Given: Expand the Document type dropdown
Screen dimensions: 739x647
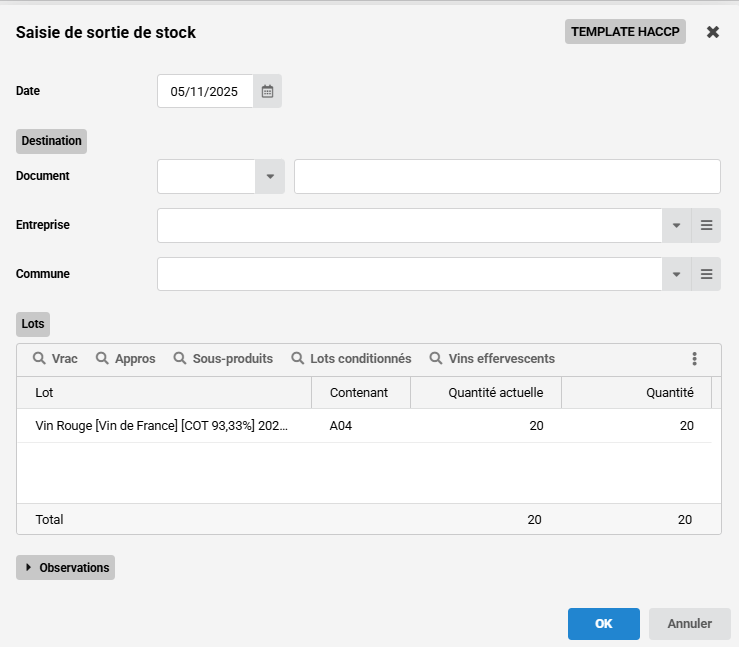Looking at the screenshot, I should 269,177.
